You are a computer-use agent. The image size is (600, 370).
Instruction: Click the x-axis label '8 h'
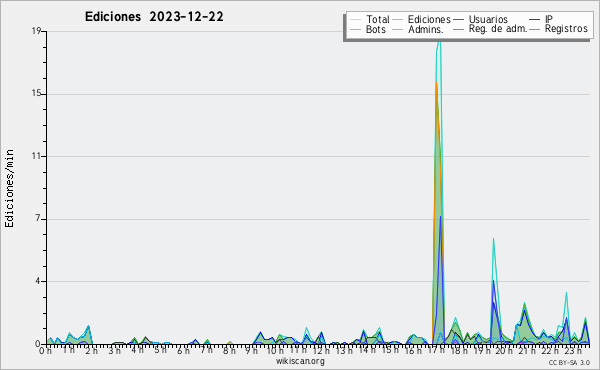tap(229, 350)
